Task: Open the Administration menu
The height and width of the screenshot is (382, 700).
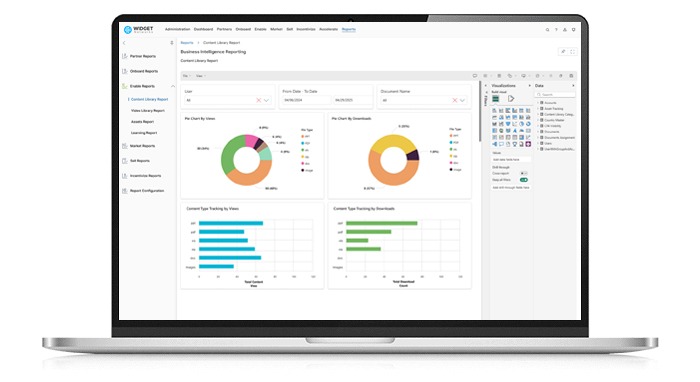Action: coord(178,29)
